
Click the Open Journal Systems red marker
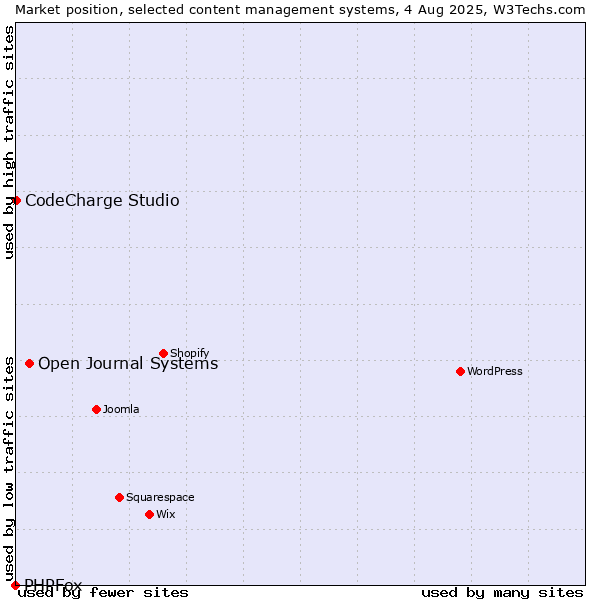point(29,364)
